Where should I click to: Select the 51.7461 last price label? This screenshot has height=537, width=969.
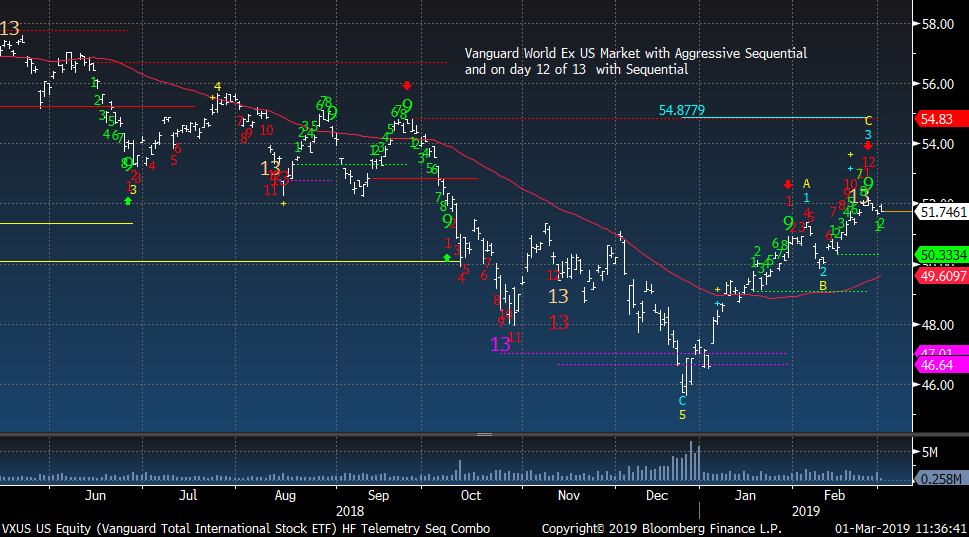pyautogui.click(x=941, y=212)
